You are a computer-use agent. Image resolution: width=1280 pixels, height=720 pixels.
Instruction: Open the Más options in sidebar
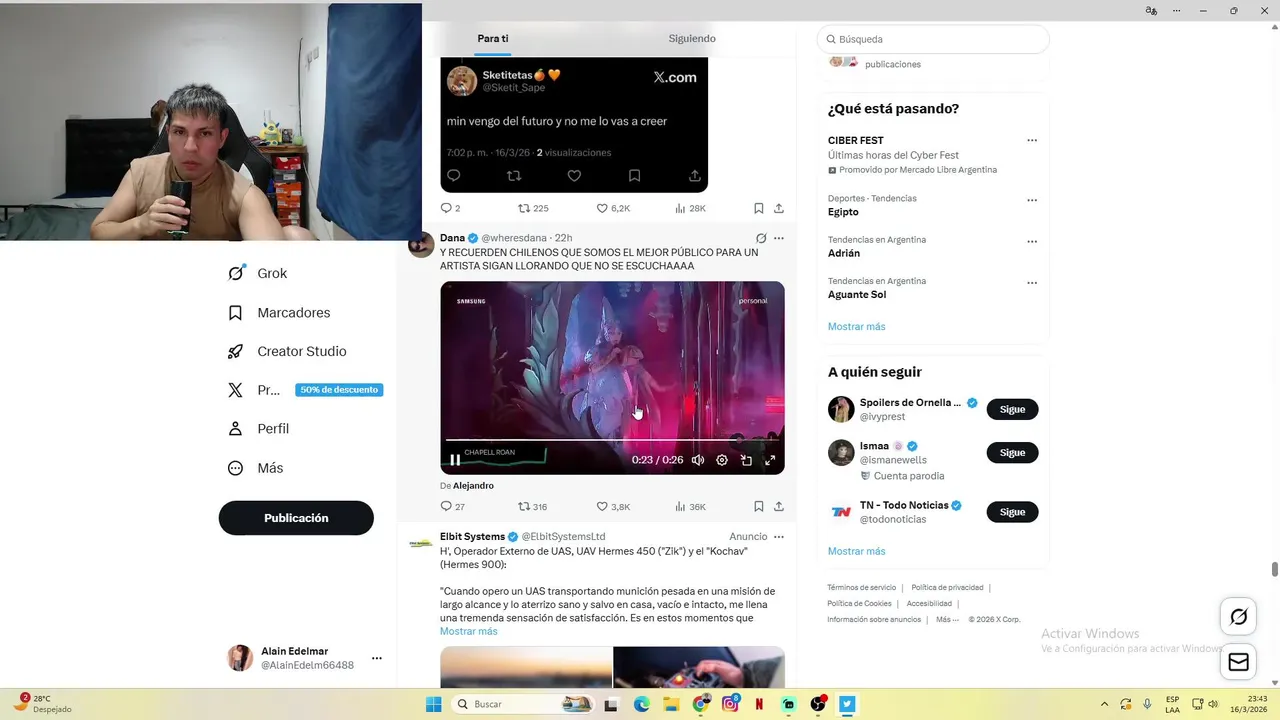(x=256, y=468)
